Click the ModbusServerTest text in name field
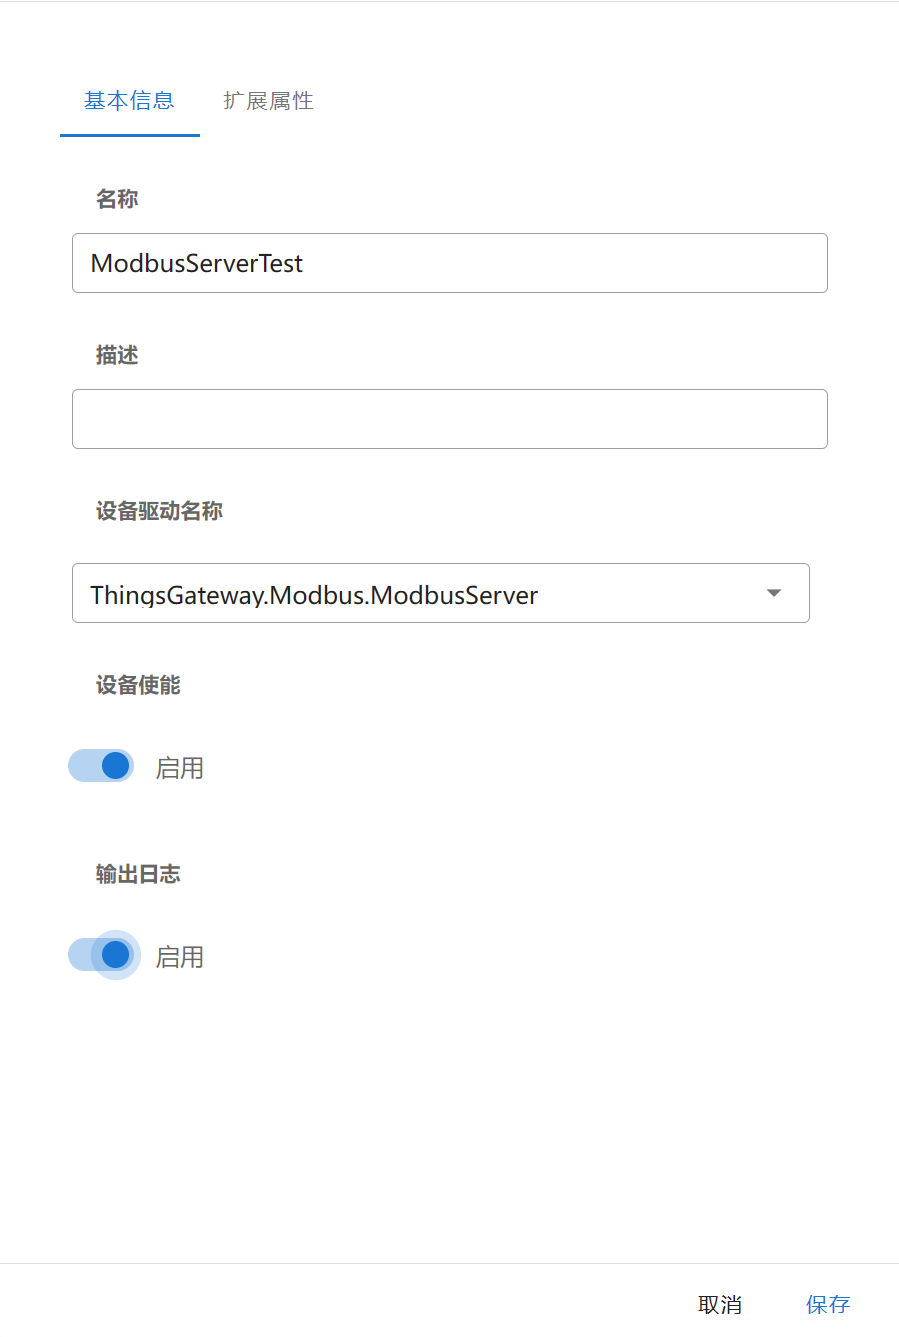This screenshot has height=1337, width=899. click(x=197, y=263)
